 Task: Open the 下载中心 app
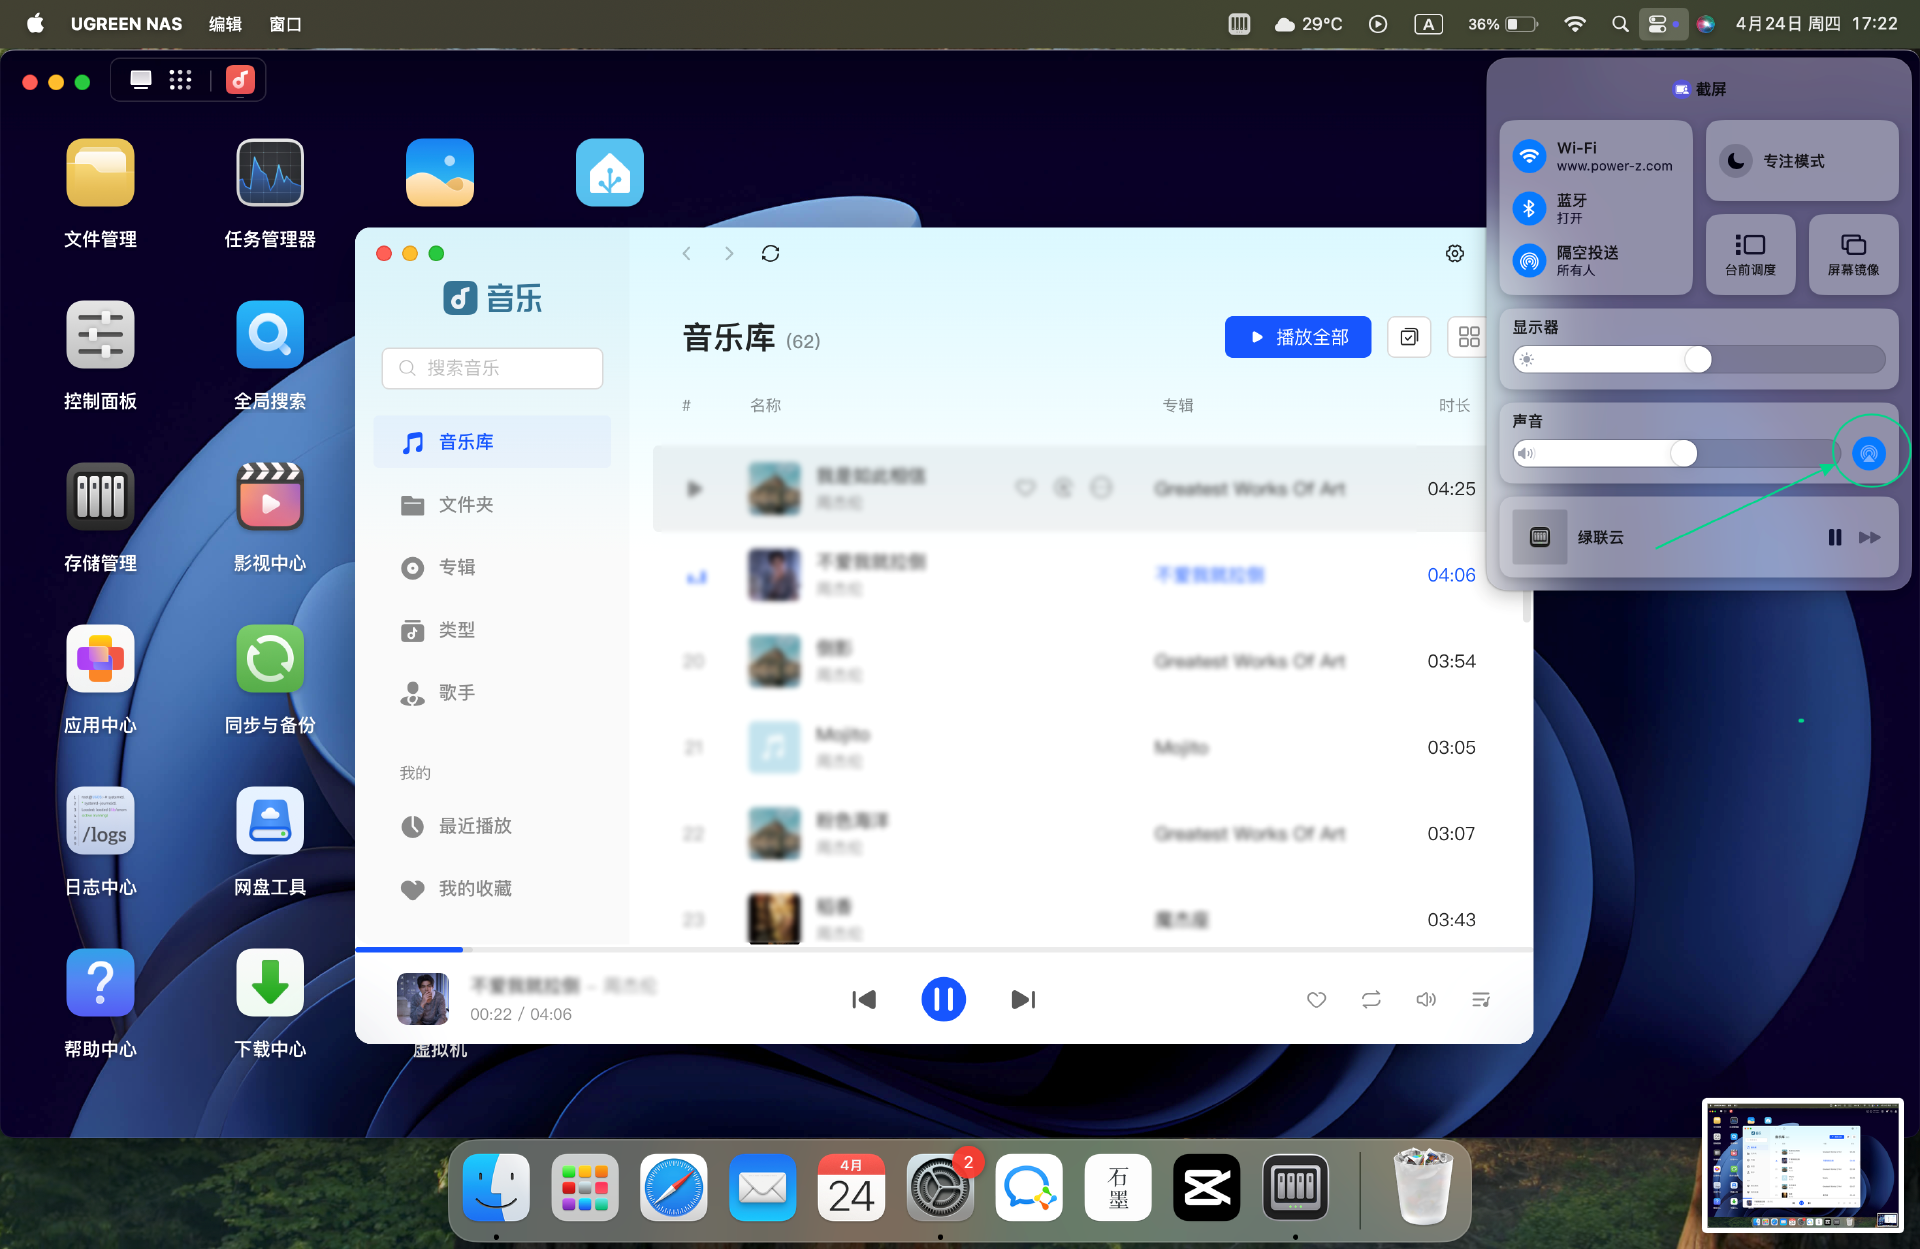coord(270,983)
